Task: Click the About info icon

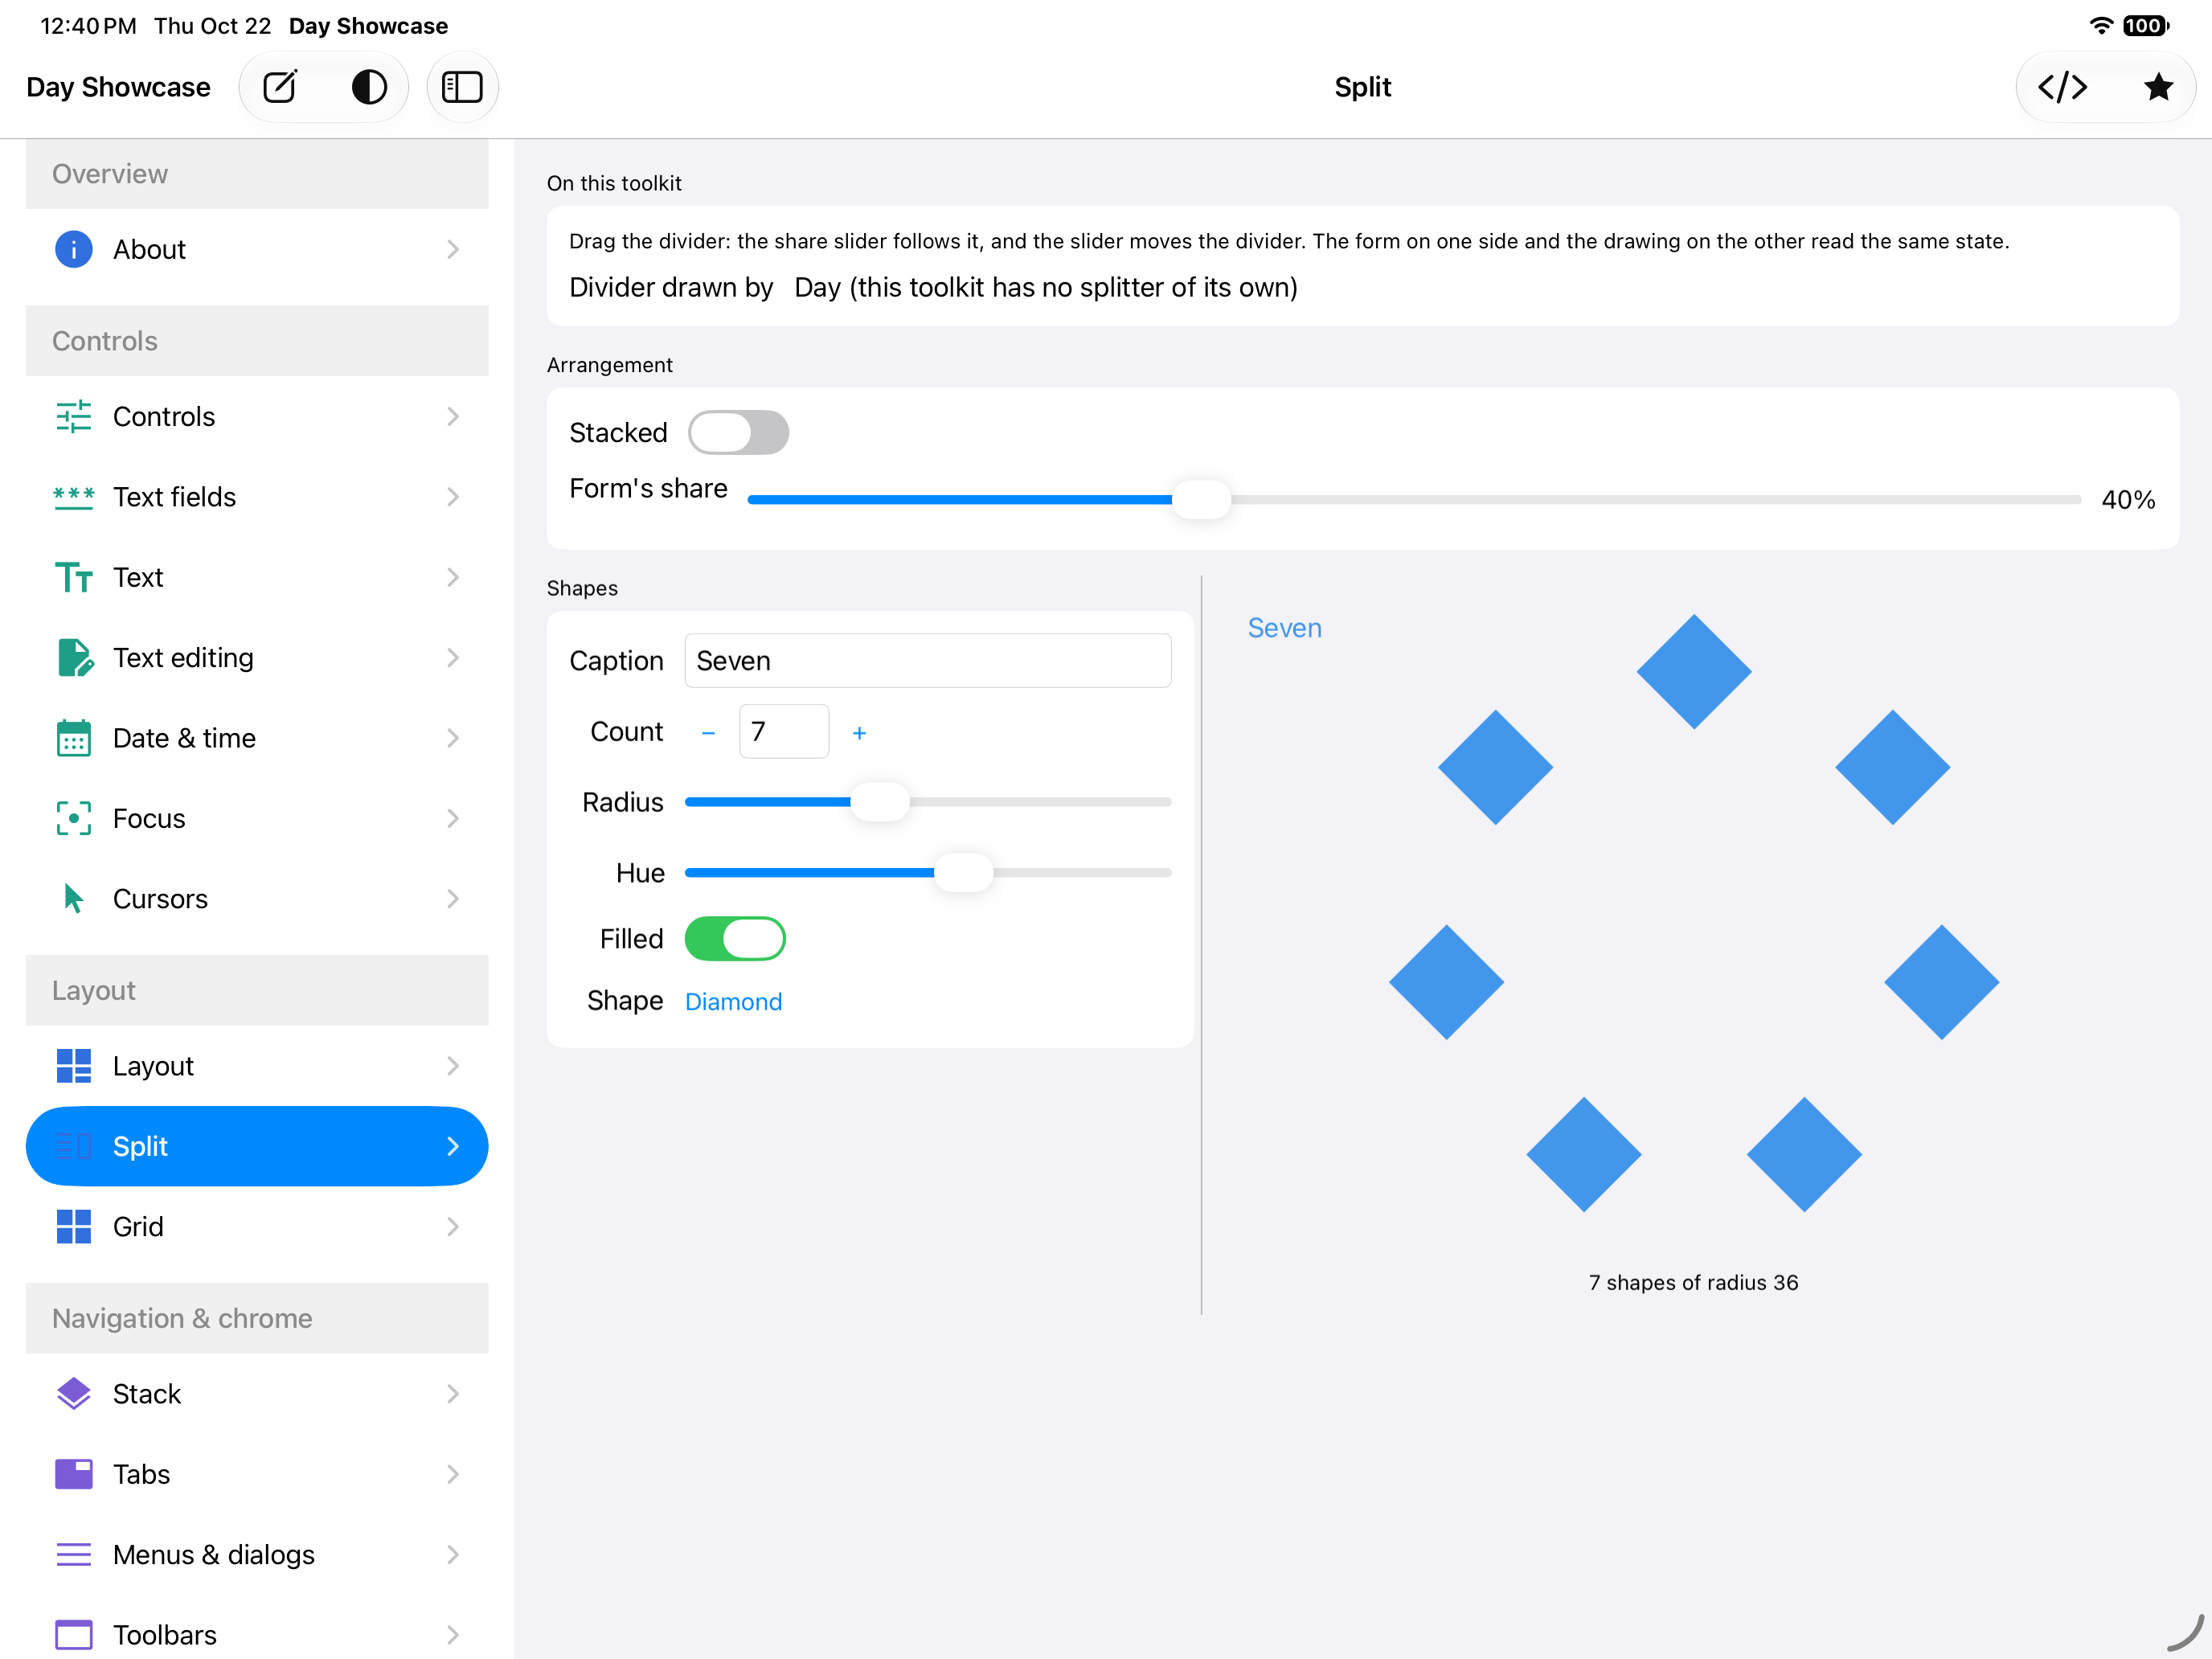Action: point(73,249)
